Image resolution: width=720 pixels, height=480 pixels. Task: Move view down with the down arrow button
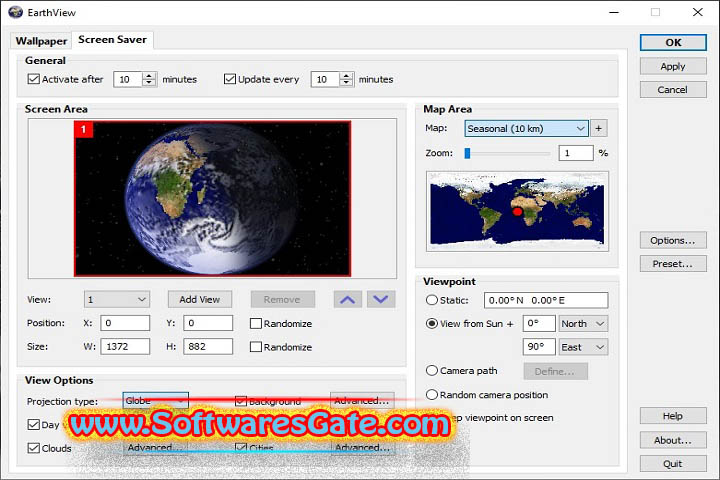381,299
